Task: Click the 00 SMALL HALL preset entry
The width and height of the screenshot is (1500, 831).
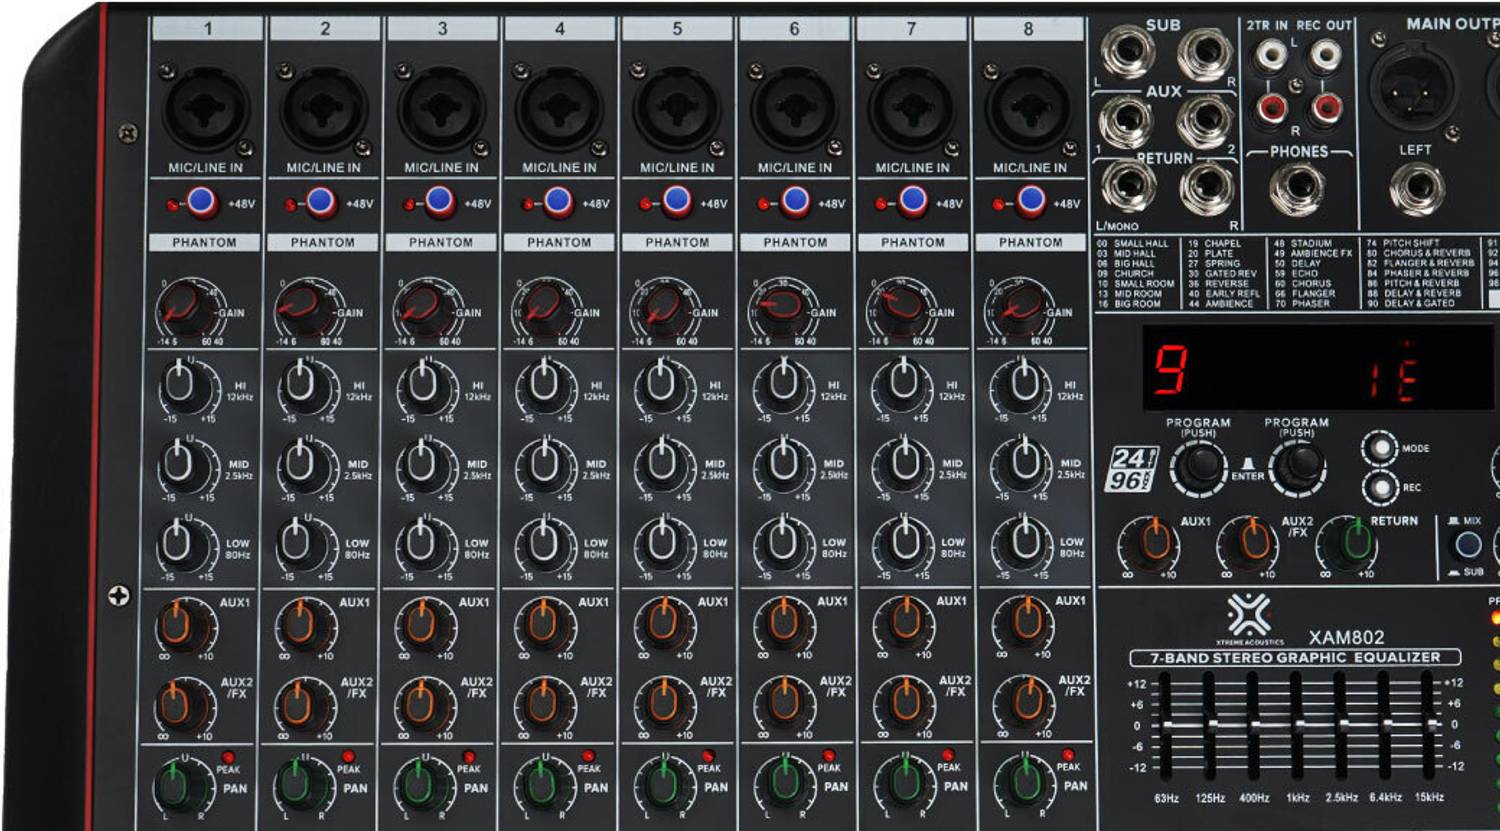Action: pos(1133,243)
